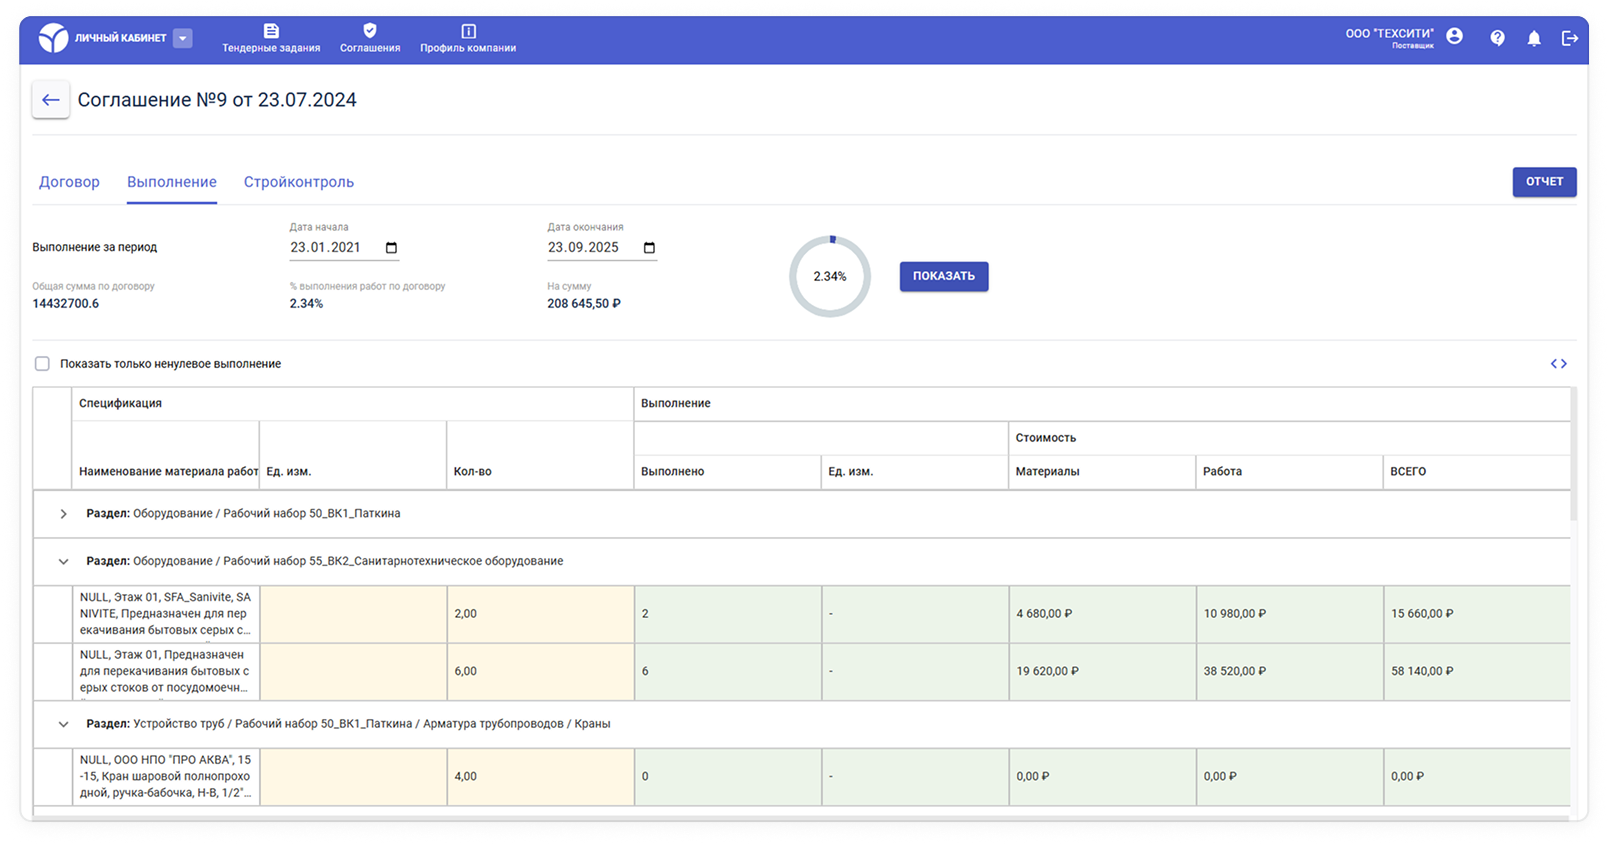The height and width of the screenshot is (845, 1609).
Task: Switch to Стройконтроль tab
Action: pos(299,182)
